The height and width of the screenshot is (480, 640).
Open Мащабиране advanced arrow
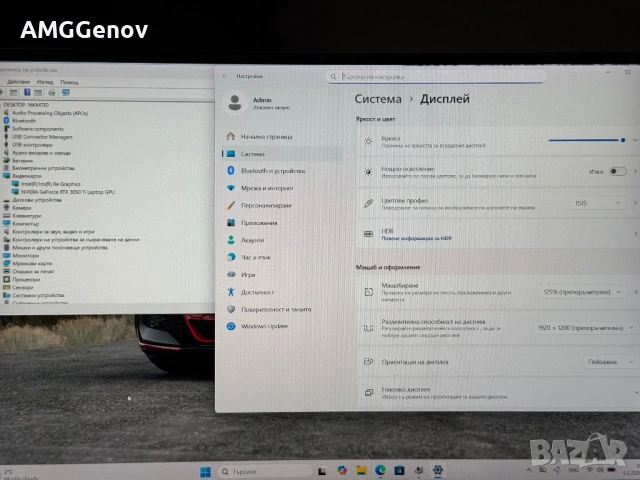tap(636, 292)
